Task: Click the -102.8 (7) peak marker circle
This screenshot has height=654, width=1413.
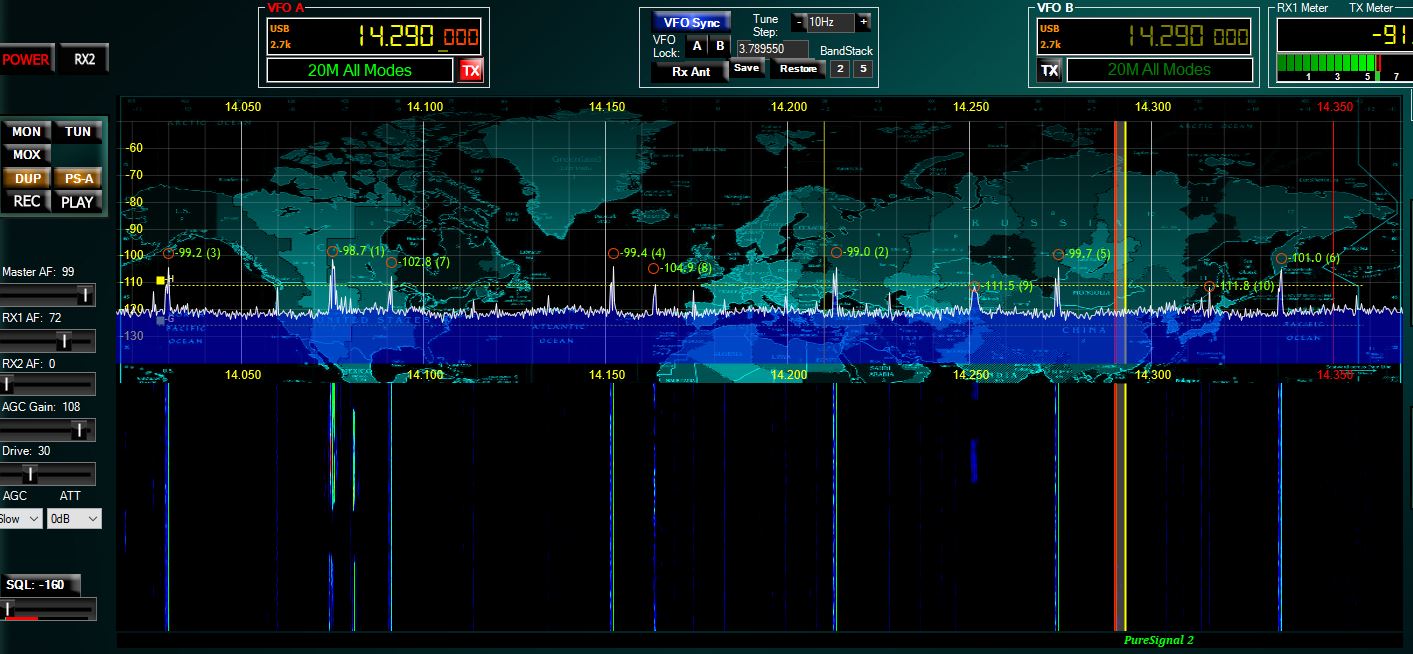Action: coord(391,263)
